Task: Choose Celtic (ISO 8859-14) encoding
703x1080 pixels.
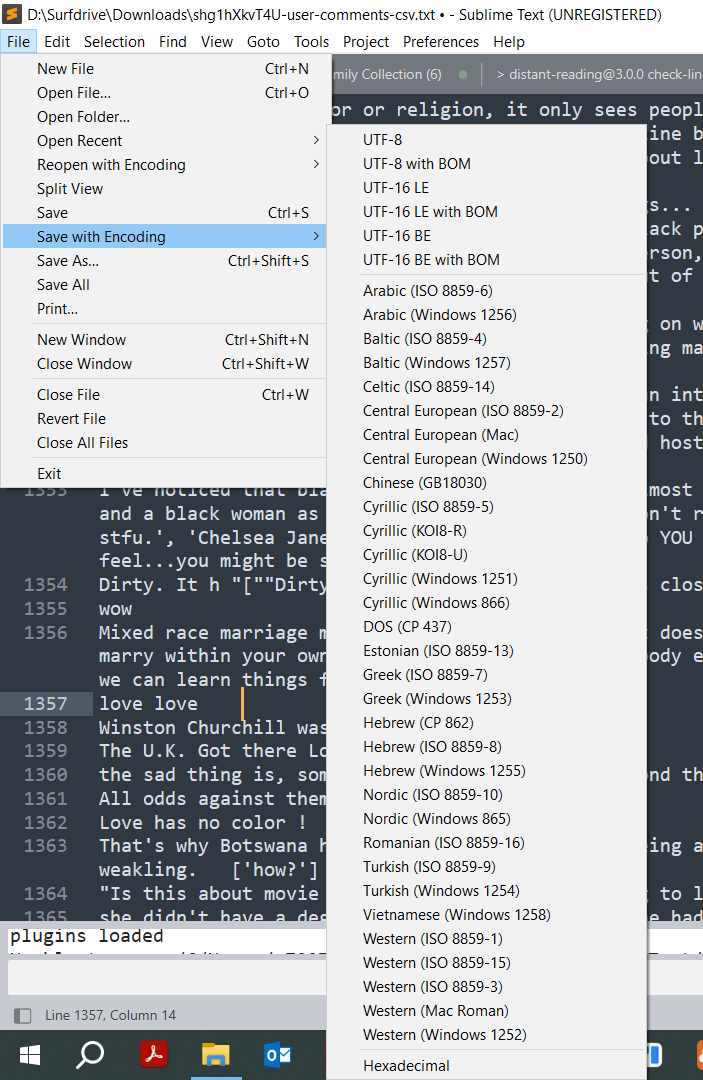Action: 487,387
